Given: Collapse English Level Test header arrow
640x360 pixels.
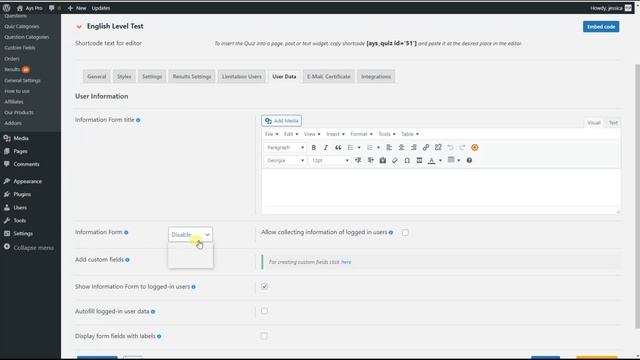Looking at the screenshot, I should click(x=79, y=27).
